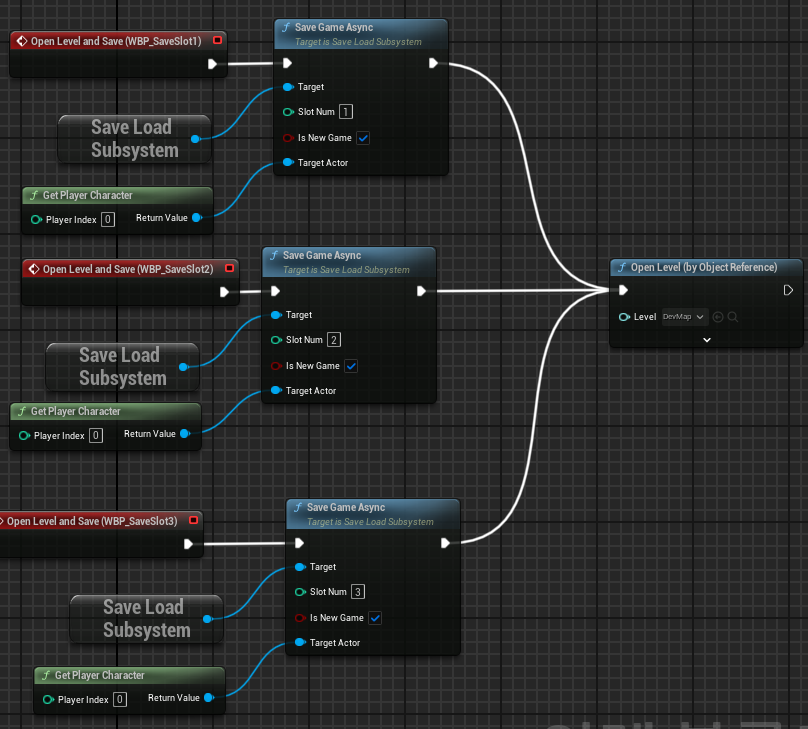Screen dimensions: 808x729
Task: Click the red delegate pin on WBP_SaveSlot3 event
Action: coord(193,520)
